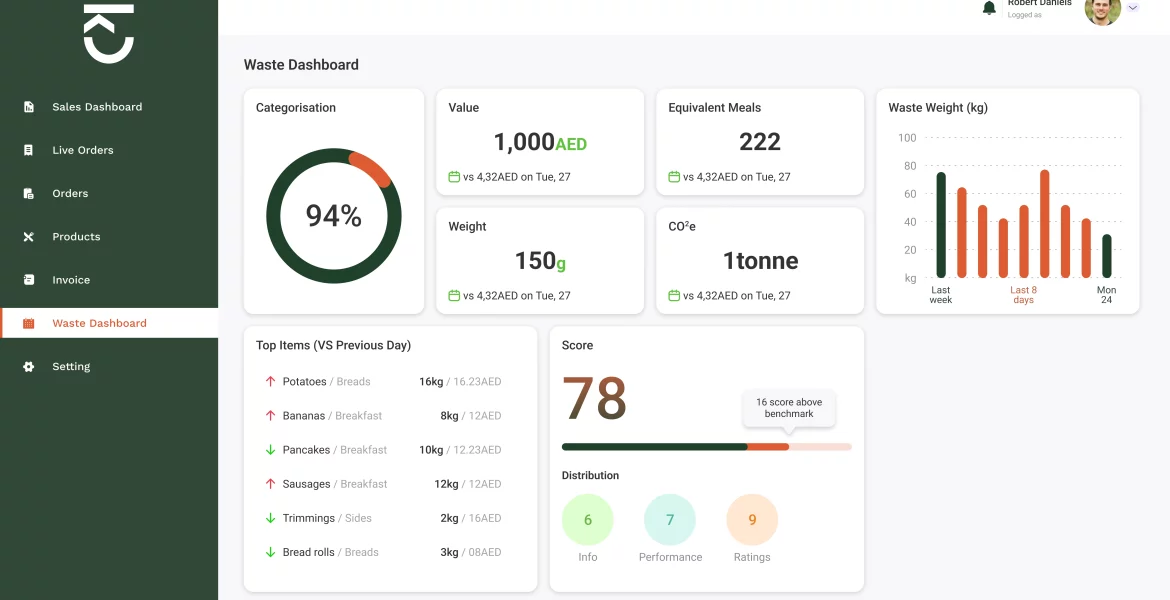
Task: Click the Last 8 days axis label
Action: (1024, 295)
